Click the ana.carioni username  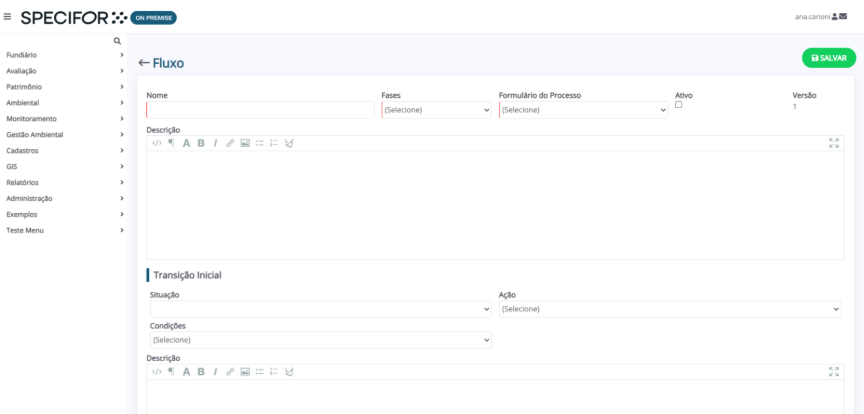(813, 17)
